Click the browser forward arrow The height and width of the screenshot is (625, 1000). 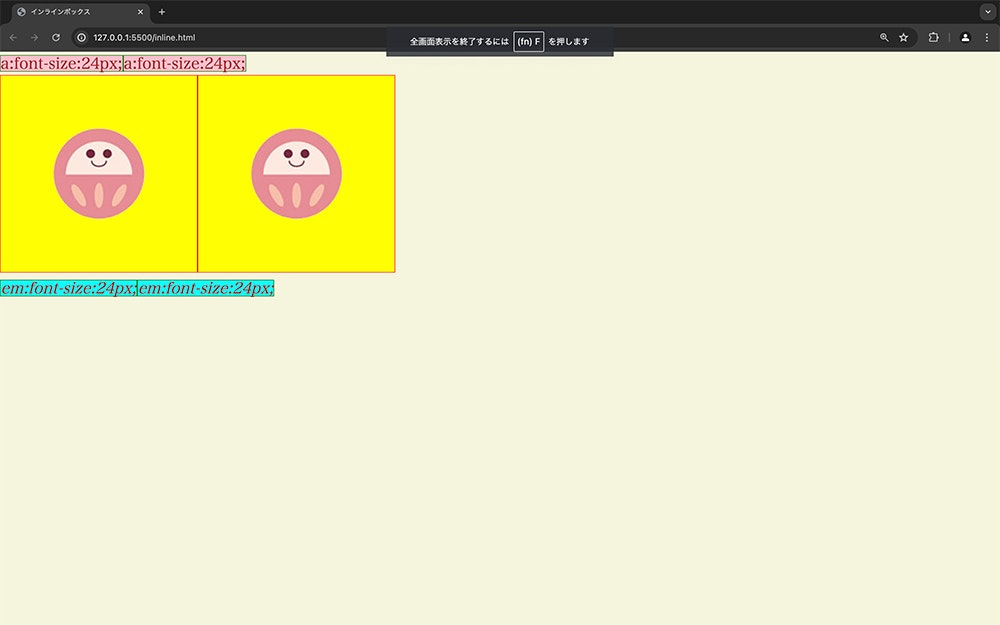tap(34, 38)
